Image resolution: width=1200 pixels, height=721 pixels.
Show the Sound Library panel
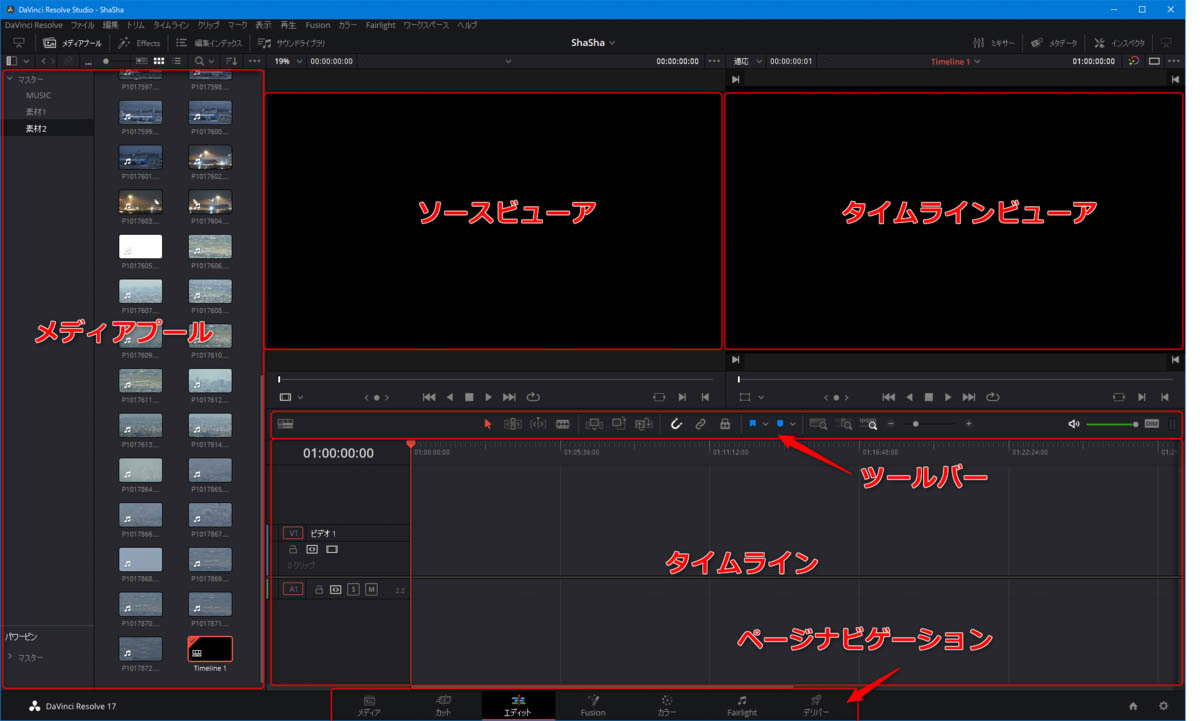click(x=292, y=43)
